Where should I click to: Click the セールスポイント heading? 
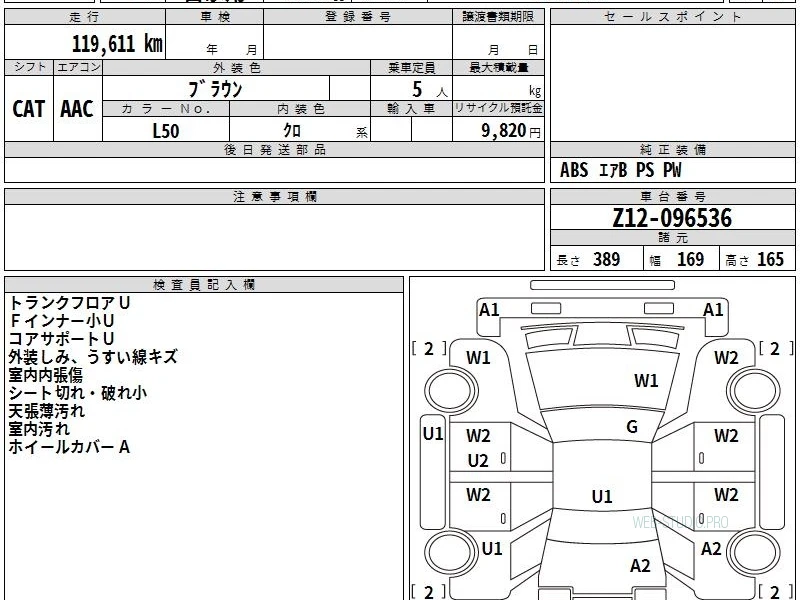pos(672,17)
